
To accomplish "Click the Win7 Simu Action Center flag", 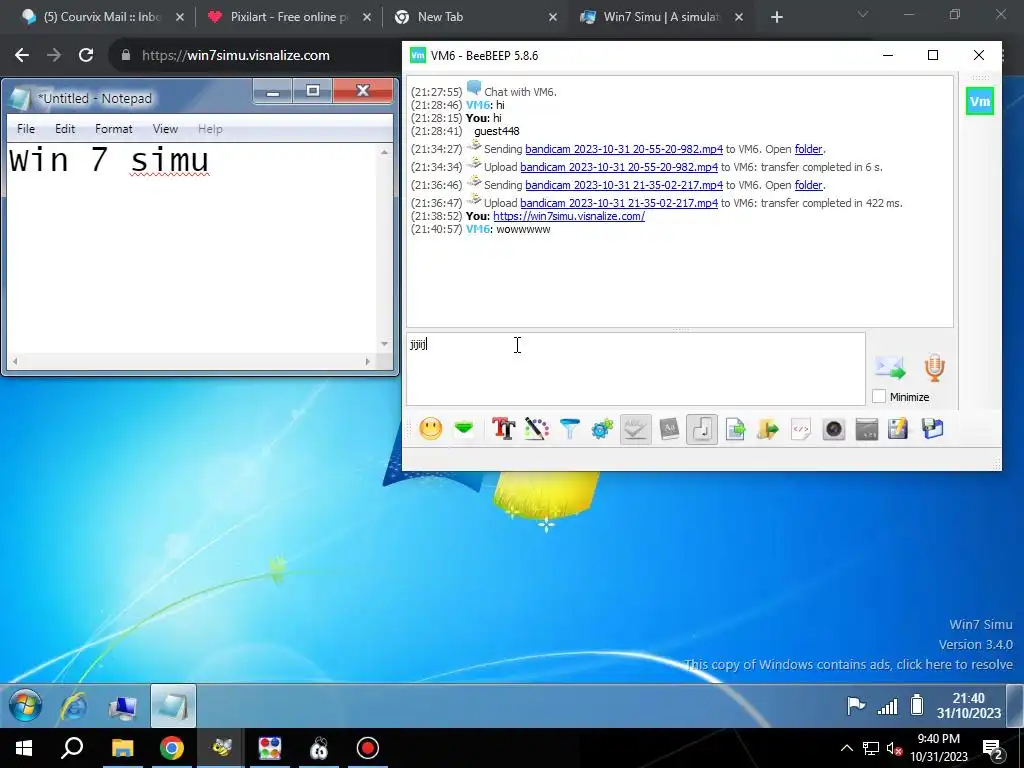I will tap(856, 706).
